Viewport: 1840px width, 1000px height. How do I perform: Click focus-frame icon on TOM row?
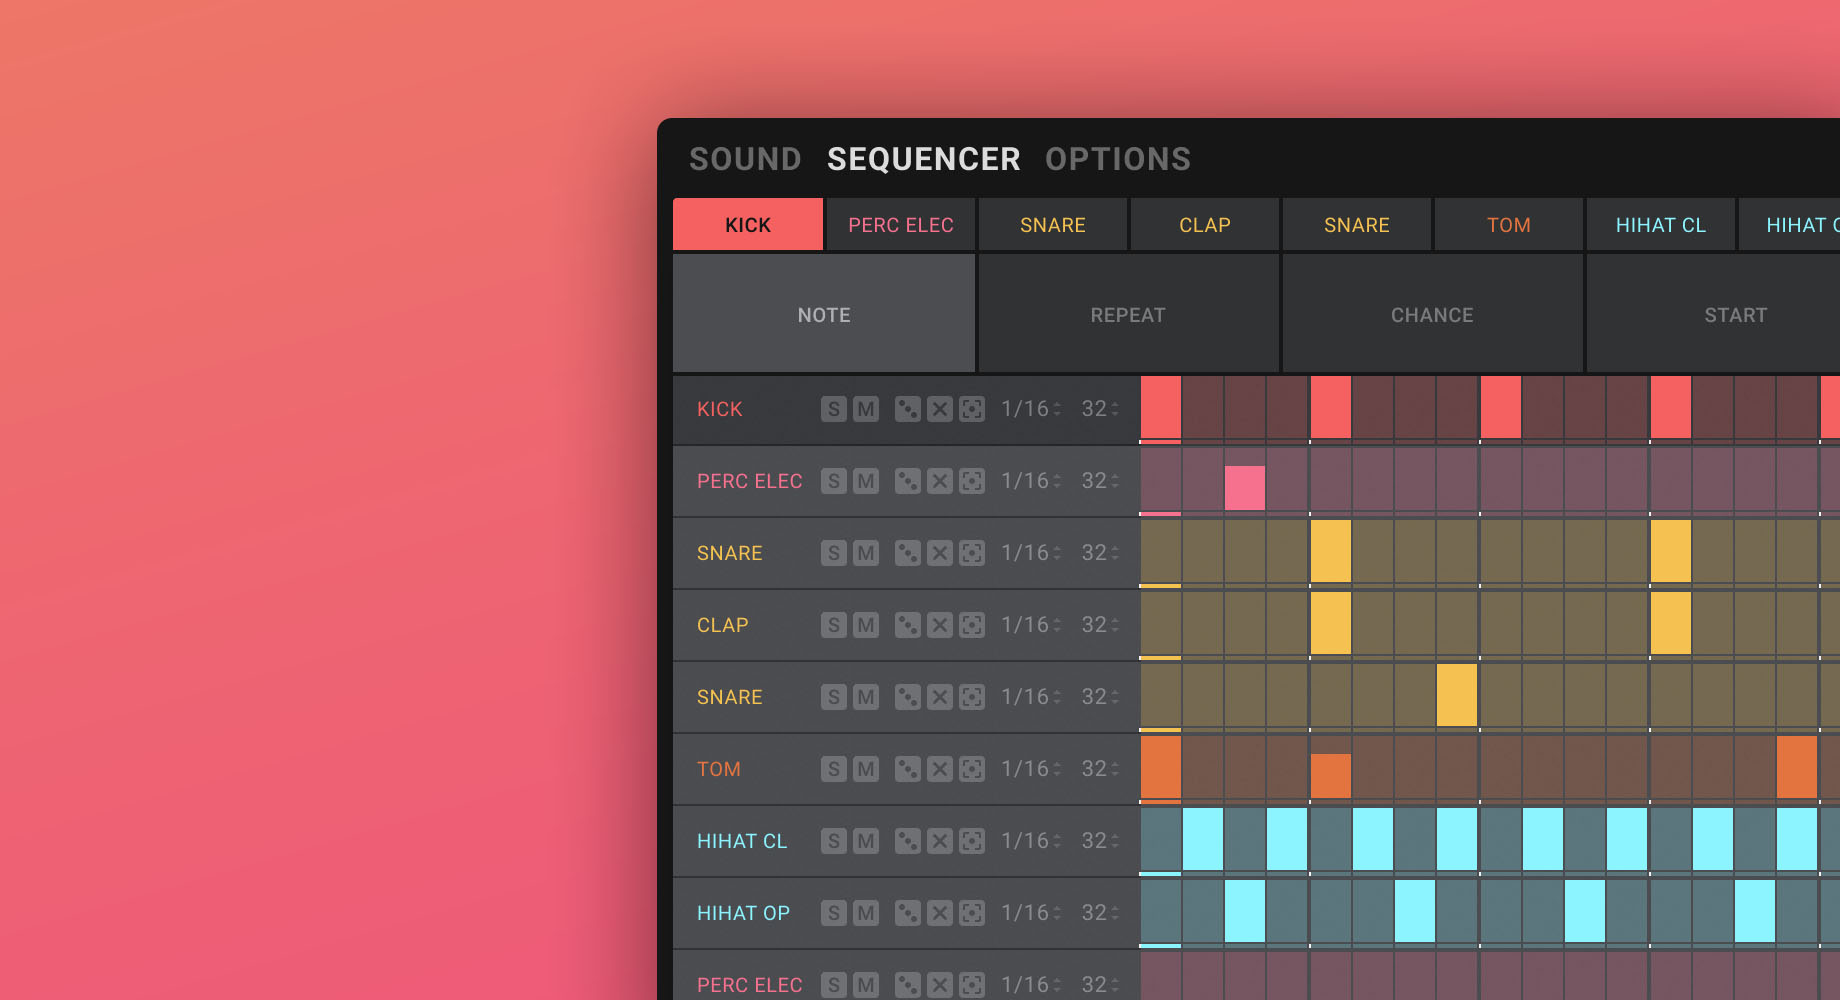click(972, 769)
